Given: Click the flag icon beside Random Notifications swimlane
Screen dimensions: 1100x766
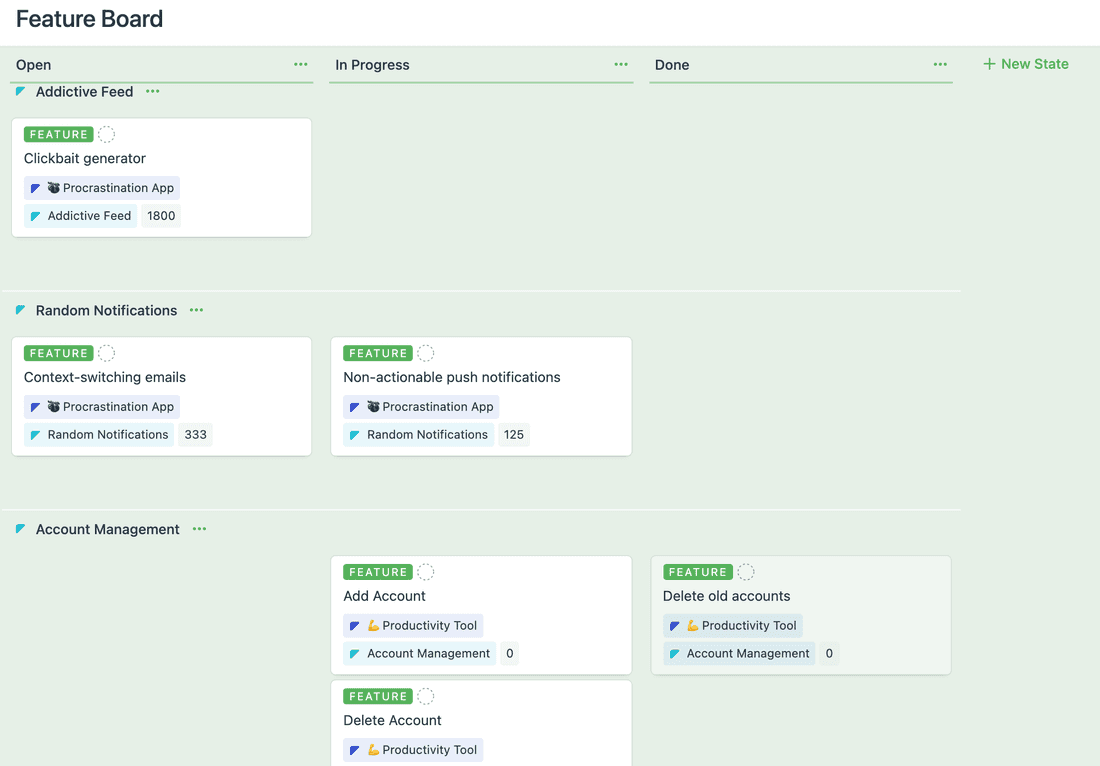Looking at the screenshot, I should (21, 310).
